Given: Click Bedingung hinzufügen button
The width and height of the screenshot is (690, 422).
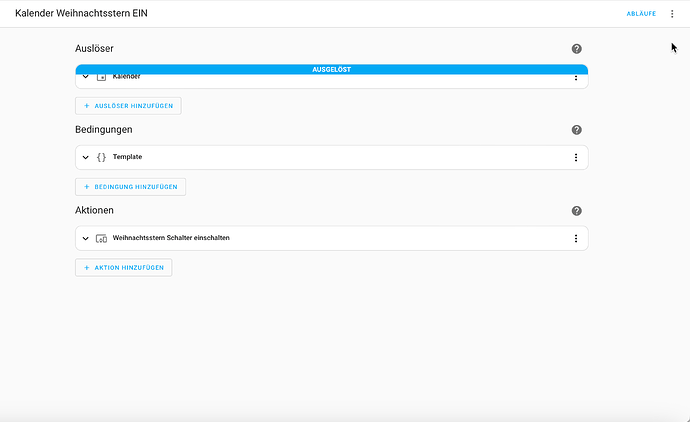Looking at the screenshot, I should pyautogui.click(x=130, y=186).
